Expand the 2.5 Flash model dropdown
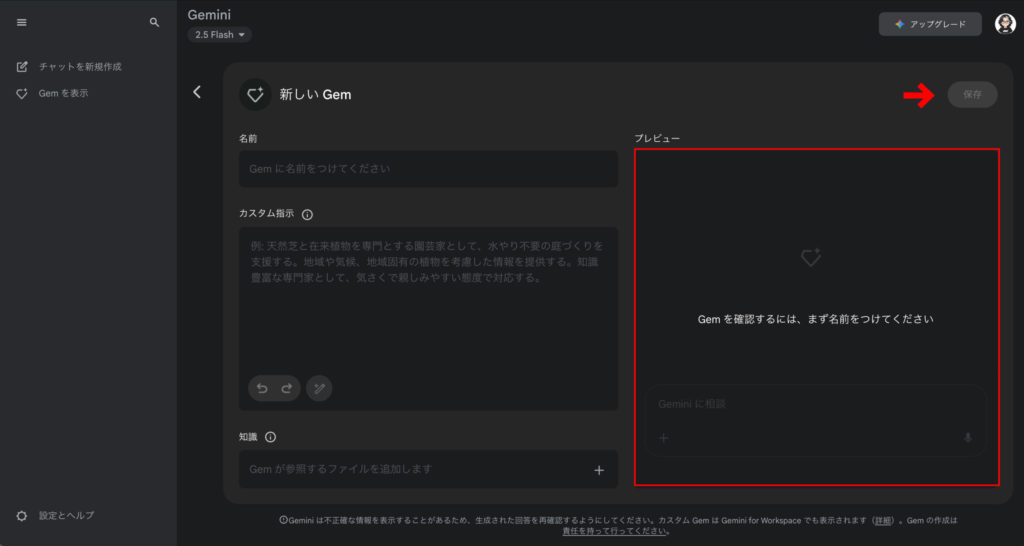1024x546 pixels. click(x=219, y=35)
